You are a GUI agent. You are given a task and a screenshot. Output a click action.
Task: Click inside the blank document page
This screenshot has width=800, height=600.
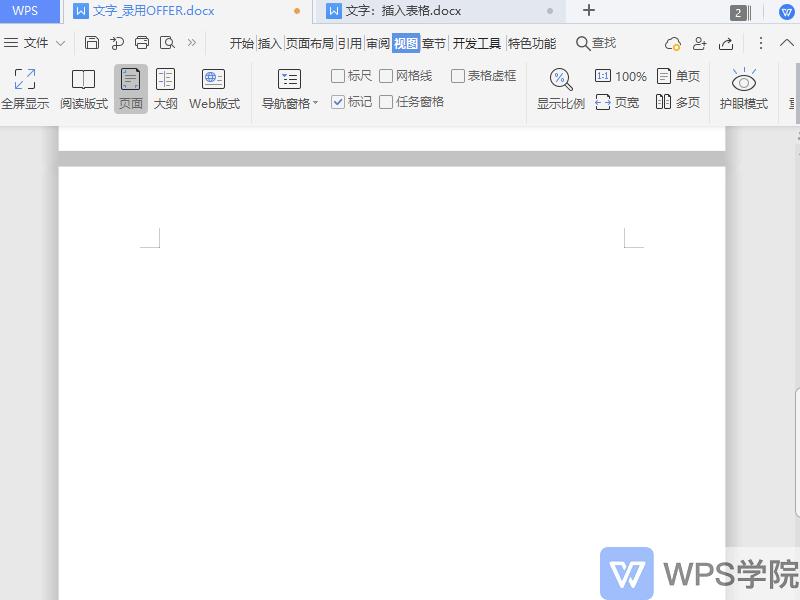pos(392,383)
